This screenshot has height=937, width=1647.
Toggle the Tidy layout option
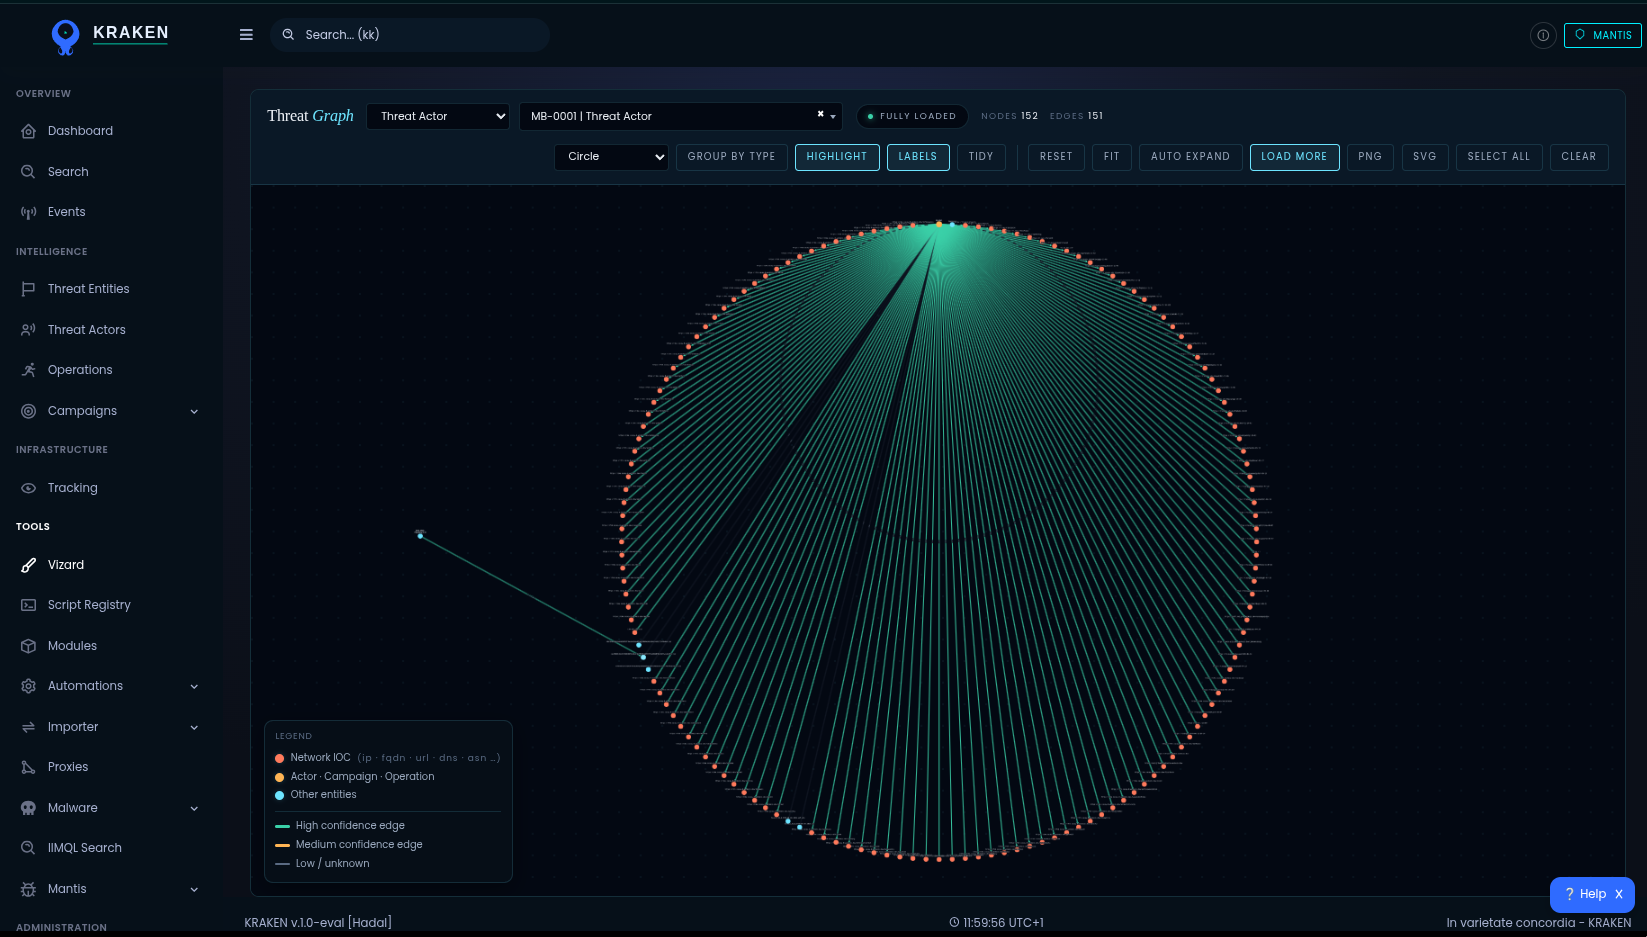[x=981, y=157]
